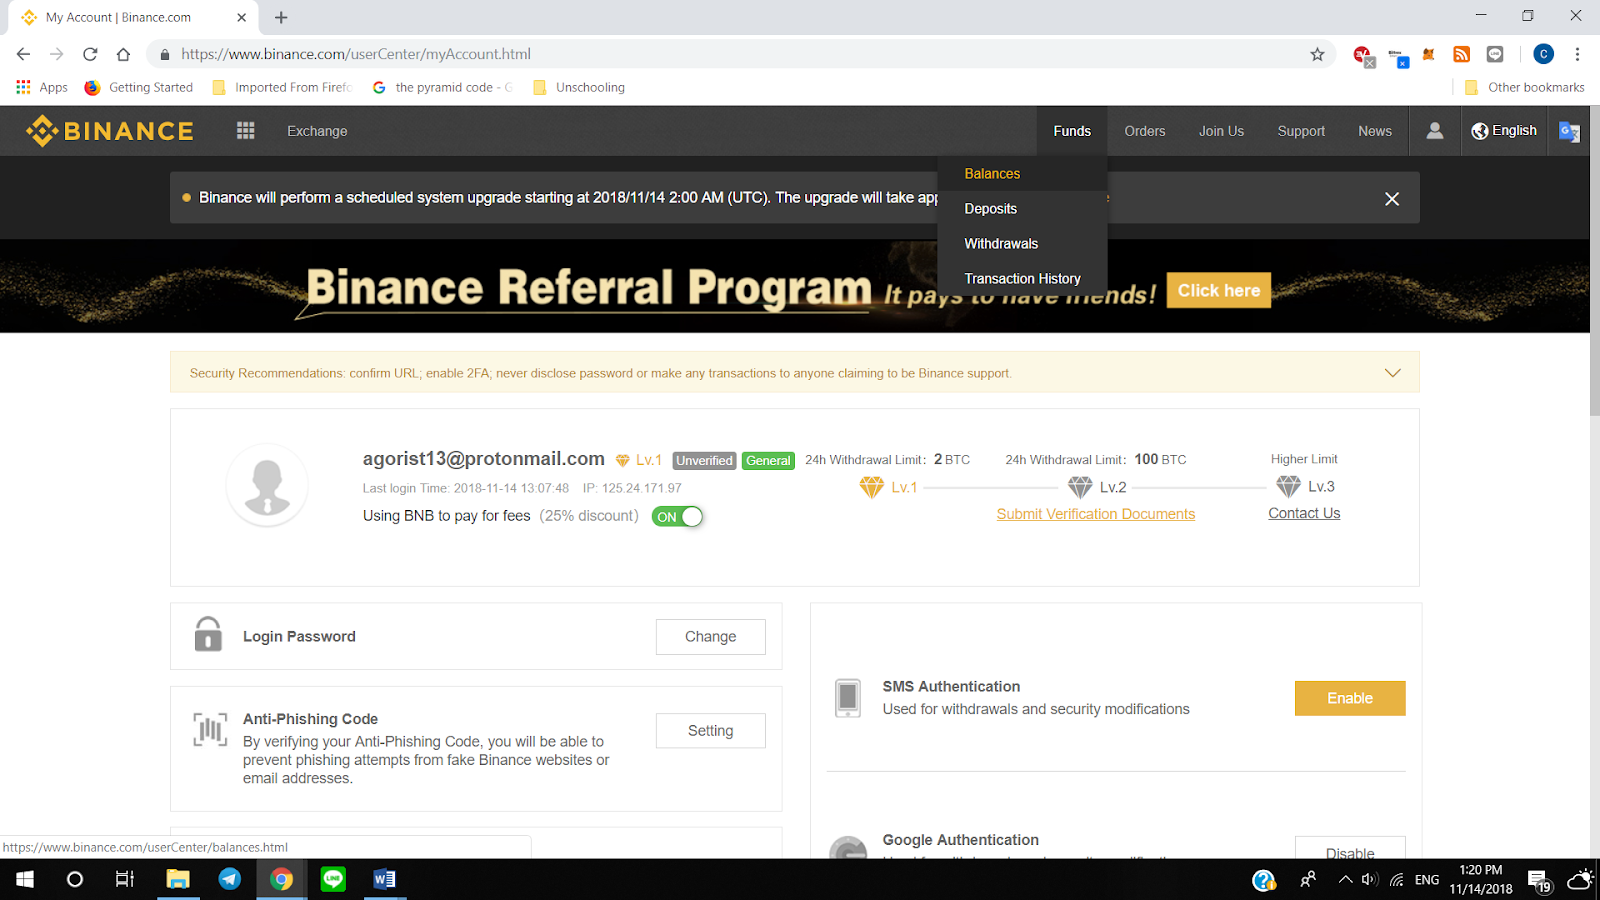Open Windows Start menu
Image resolution: width=1600 pixels, height=900 pixels.
25,879
